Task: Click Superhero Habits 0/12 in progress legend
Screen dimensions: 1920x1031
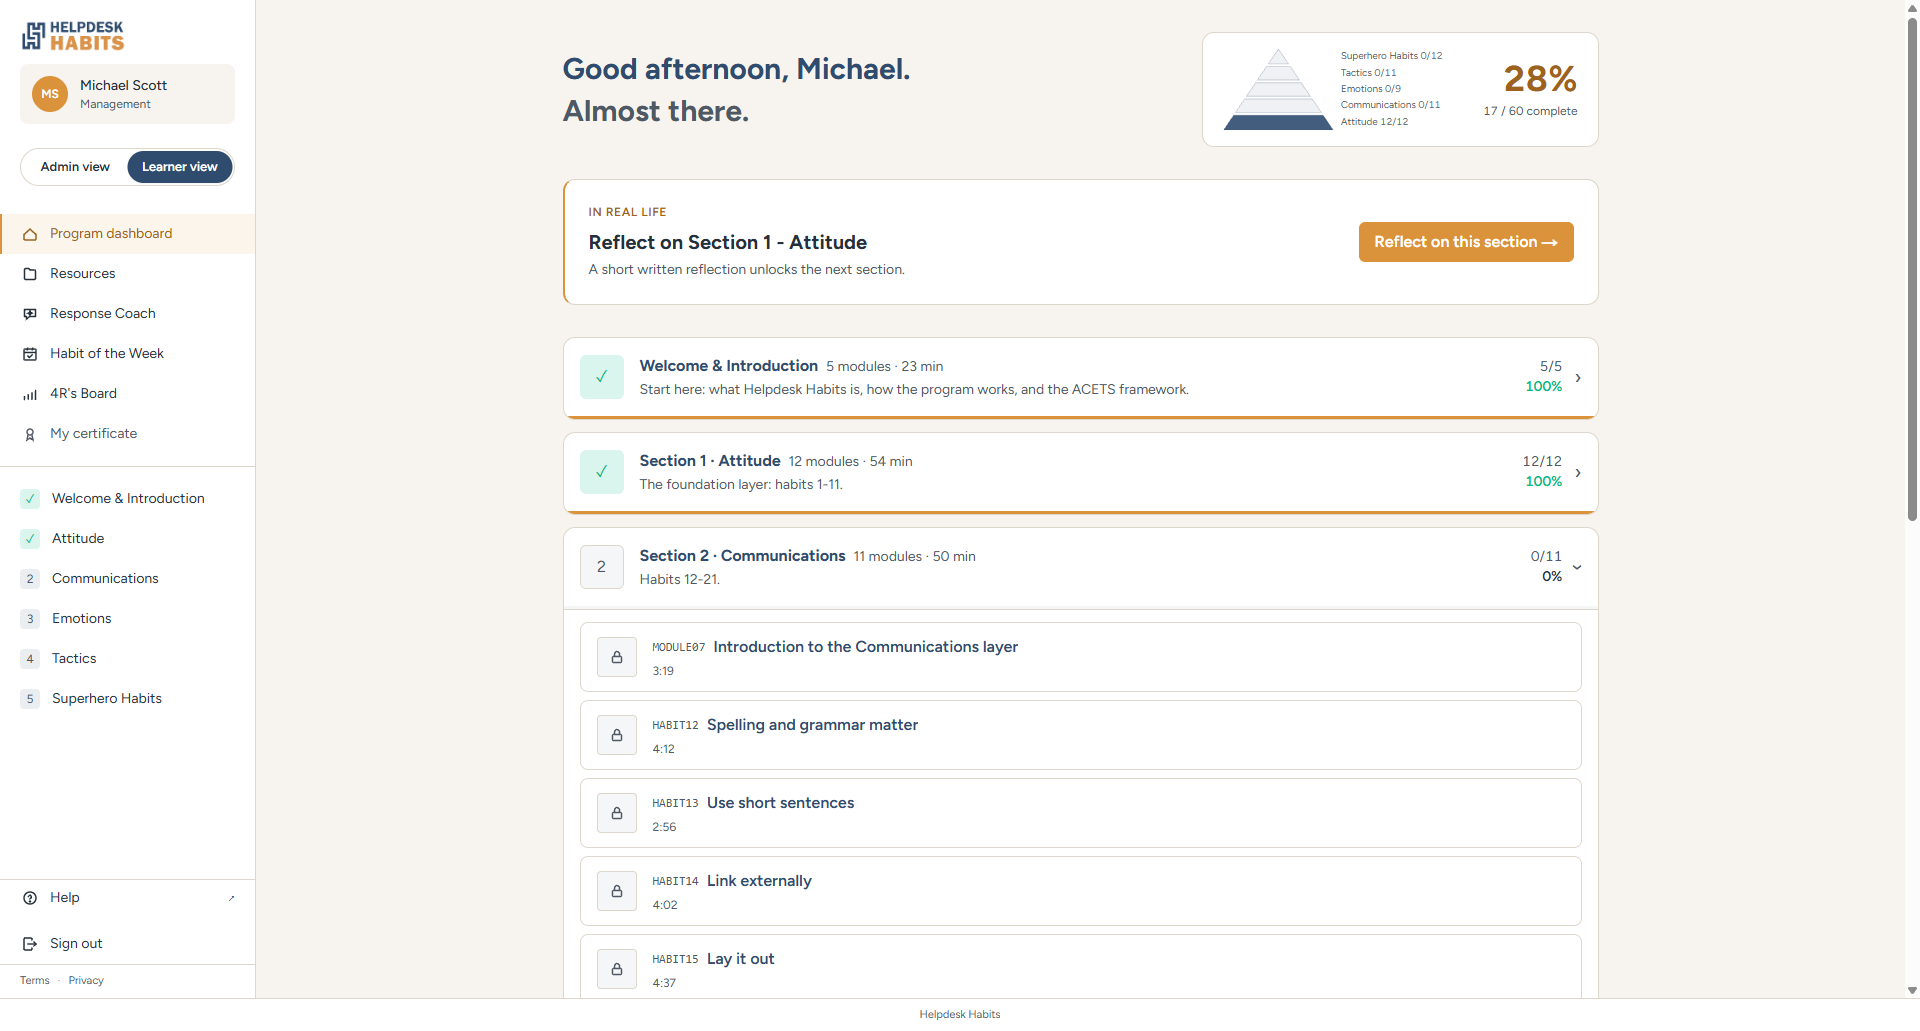Action: pyautogui.click(x=1391, y=56)
